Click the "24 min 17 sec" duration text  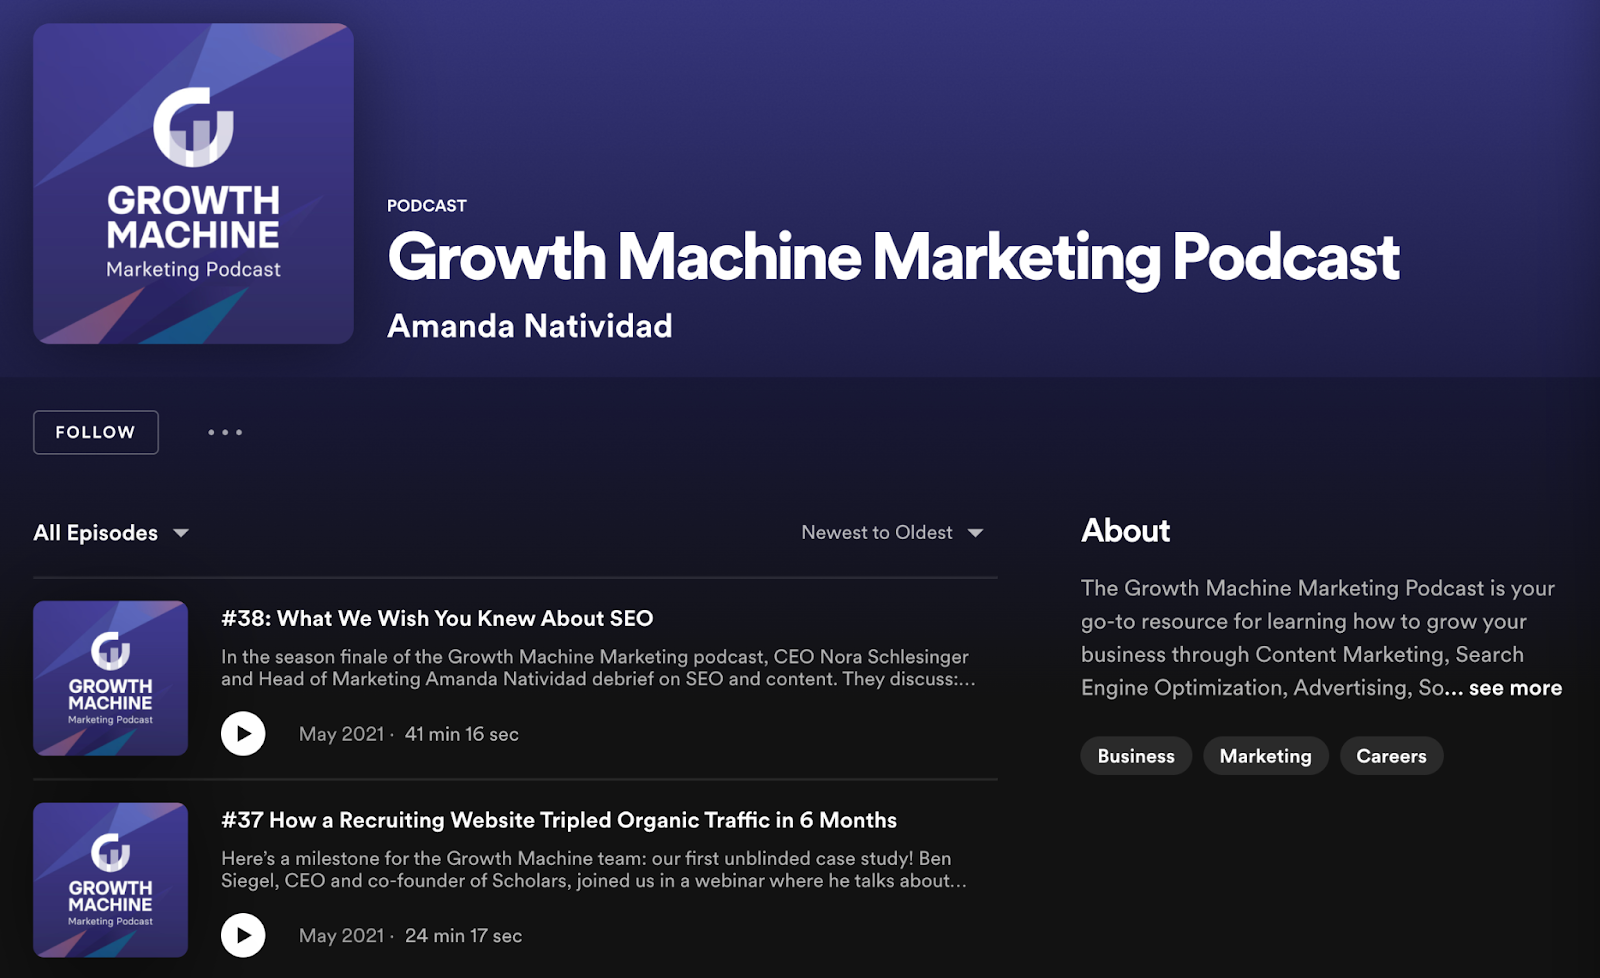point(463,937)
